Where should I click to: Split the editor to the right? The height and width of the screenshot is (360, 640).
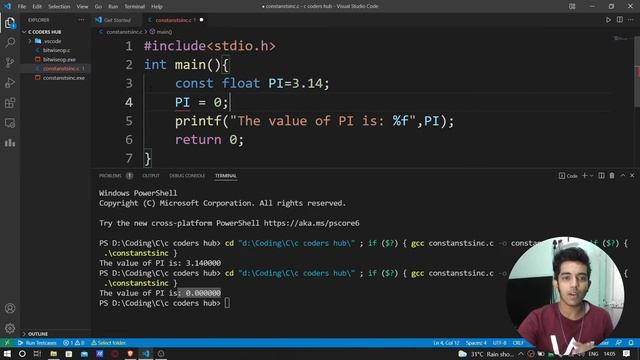pos(620,20)
